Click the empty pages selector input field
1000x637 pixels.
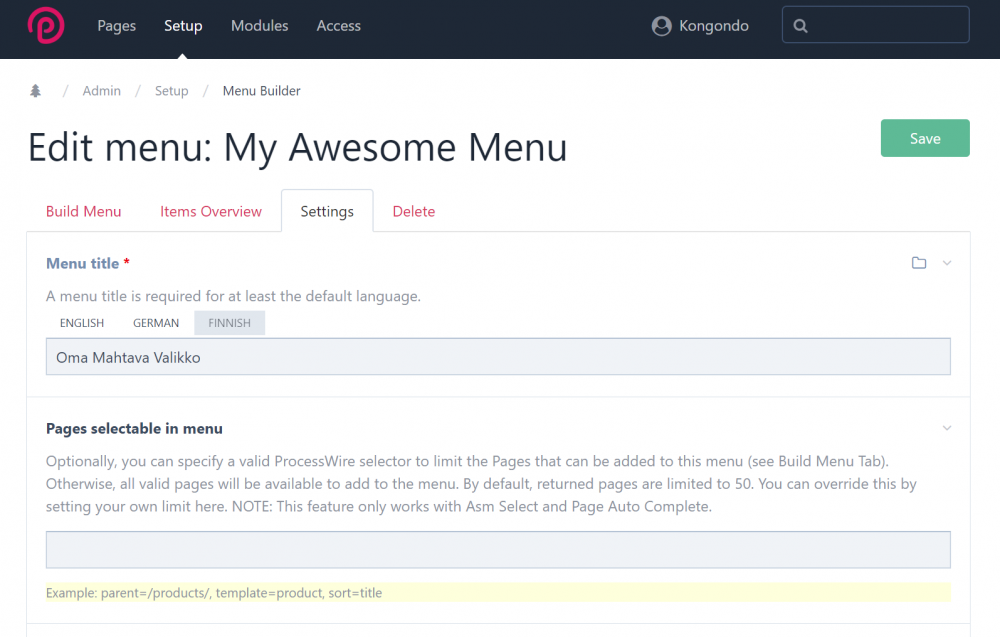point(498,550)
